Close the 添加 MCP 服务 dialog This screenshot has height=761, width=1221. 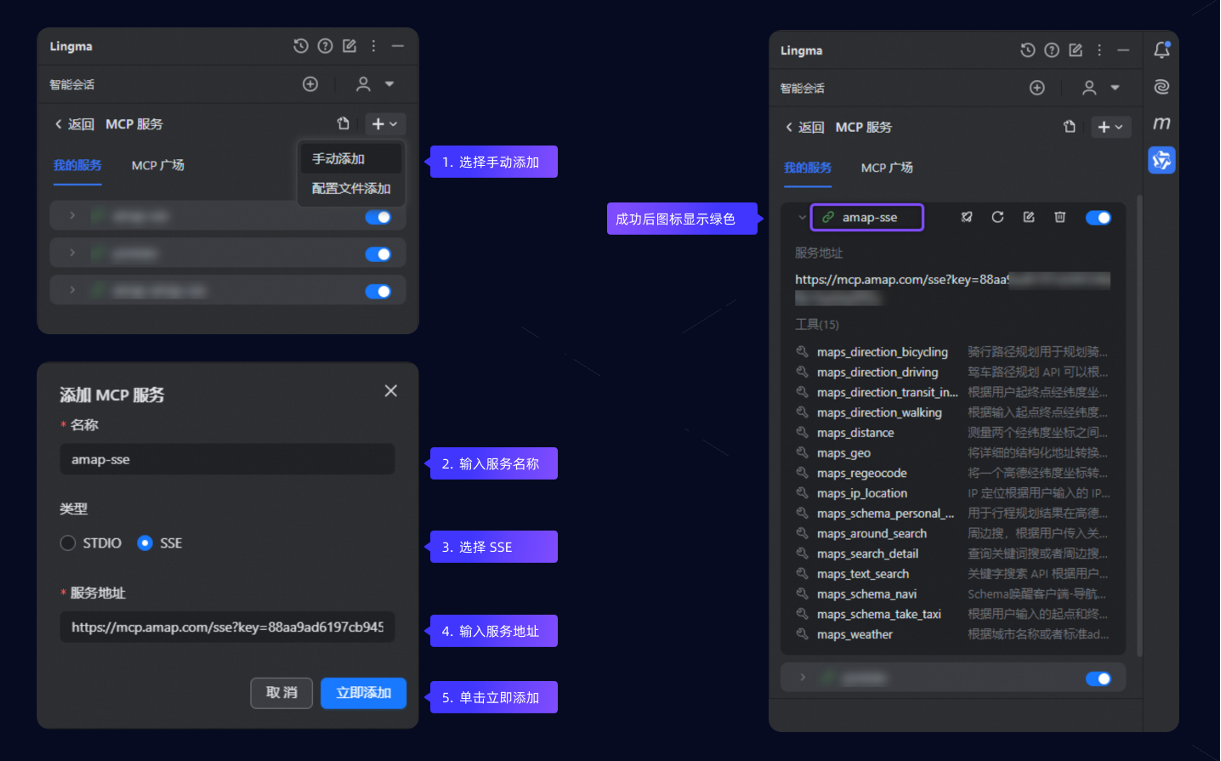click(x=391, y=391)
